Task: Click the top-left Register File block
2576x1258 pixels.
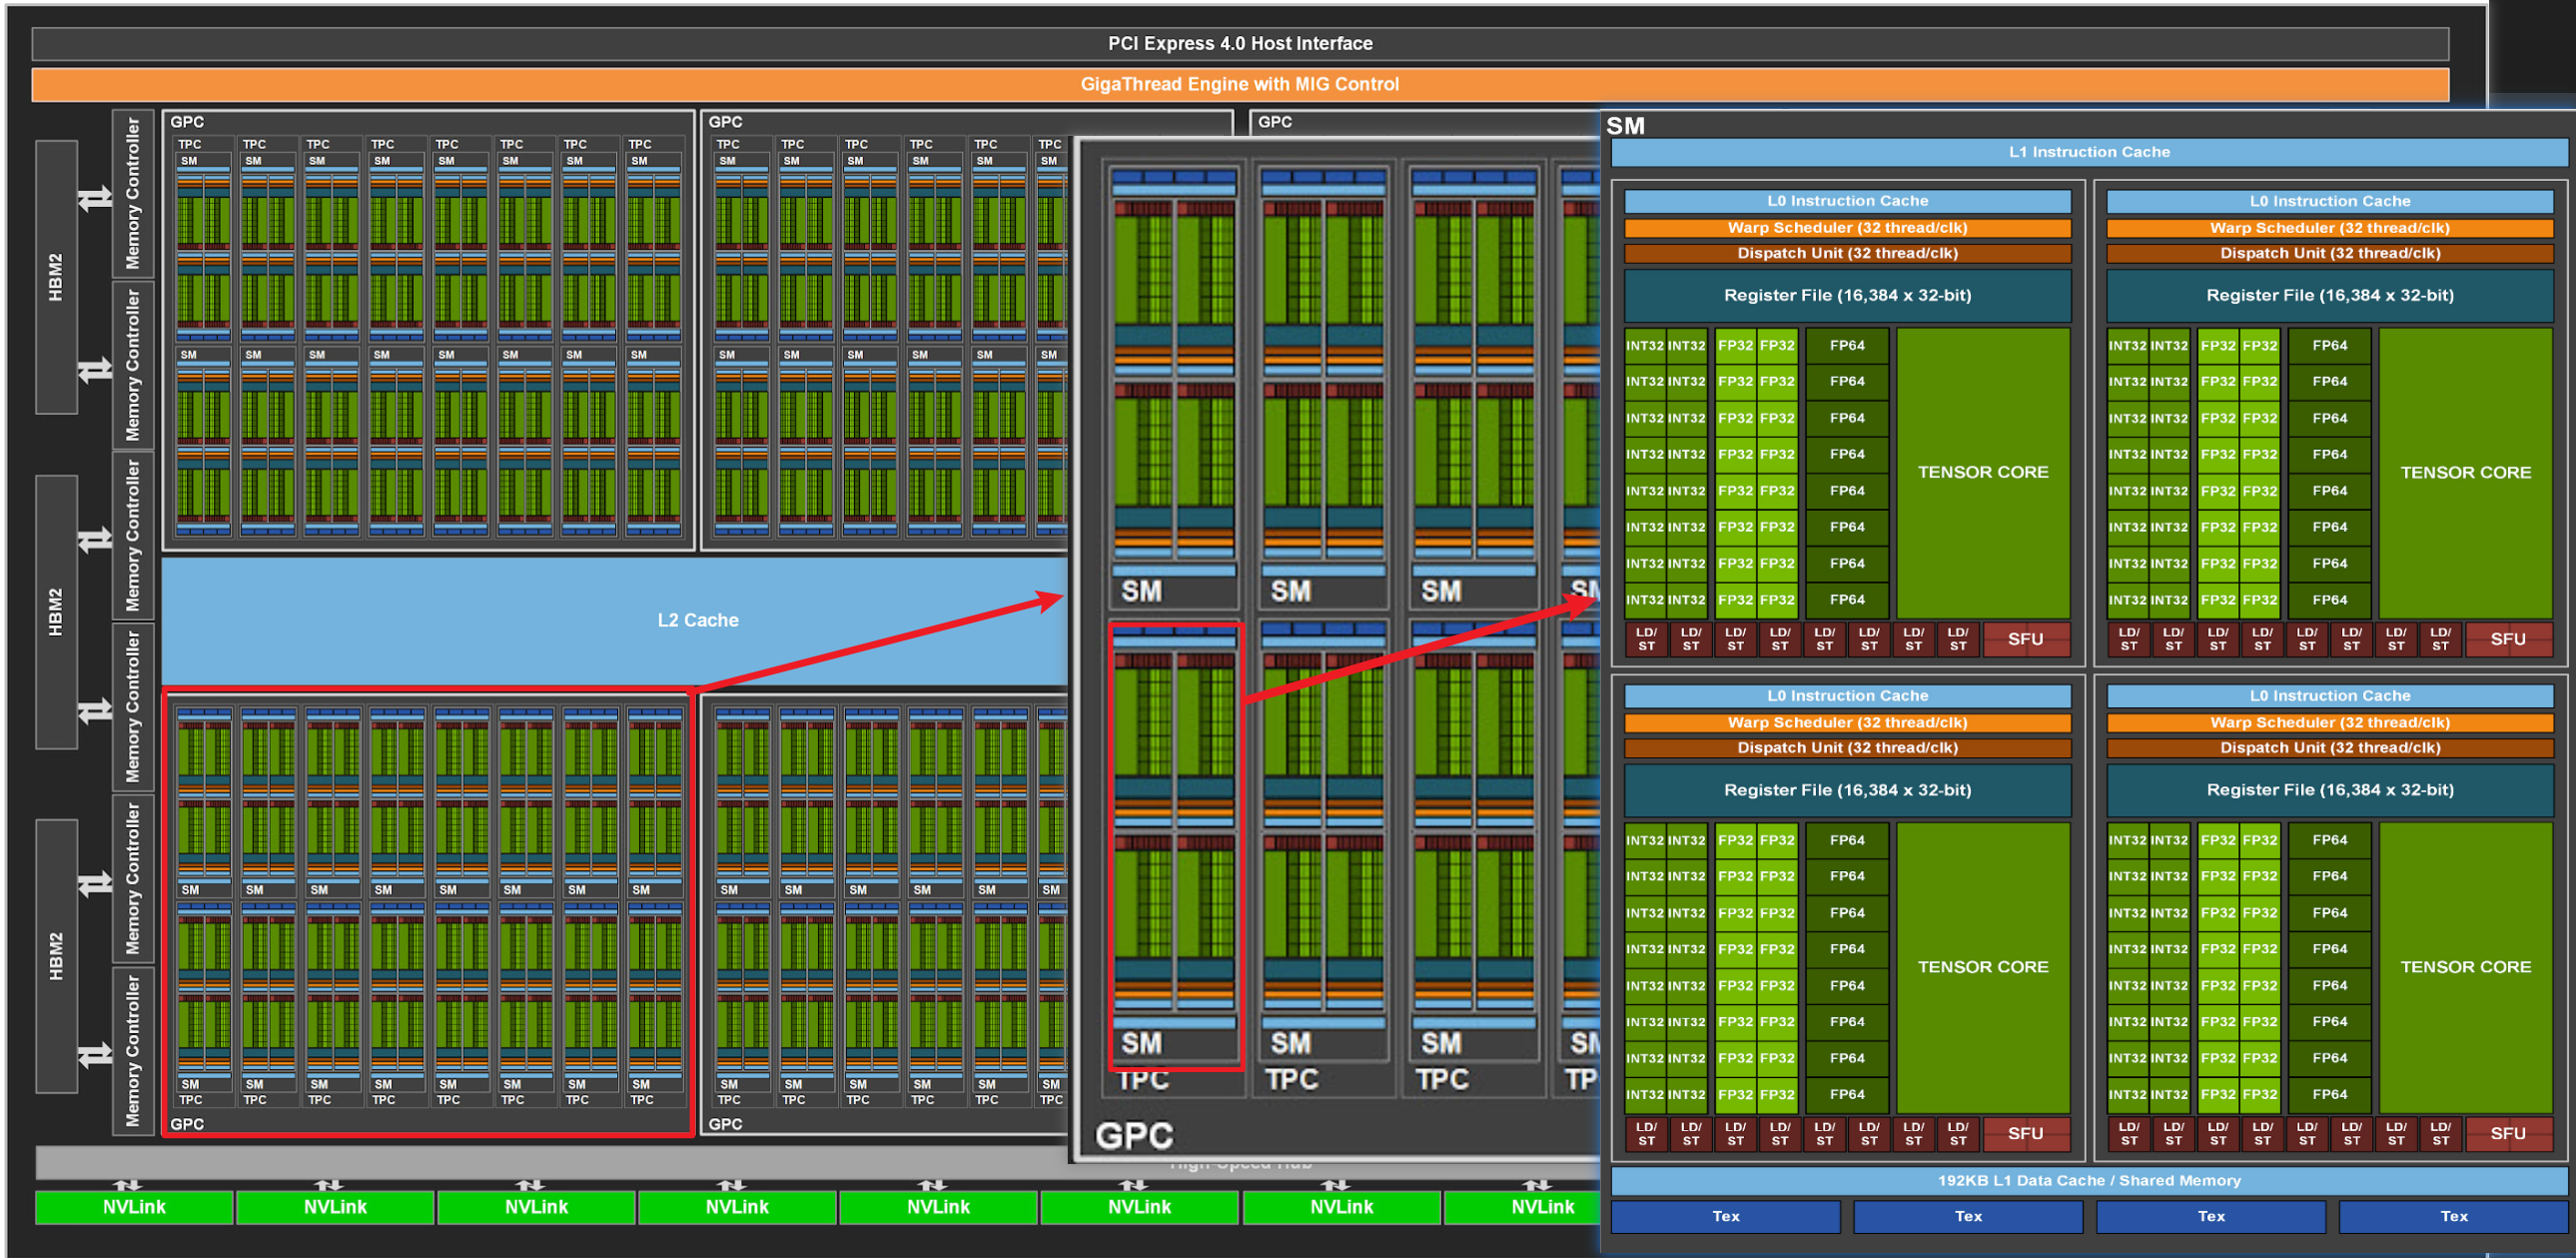Action: pyautogui.click(x=1847, y=295)
